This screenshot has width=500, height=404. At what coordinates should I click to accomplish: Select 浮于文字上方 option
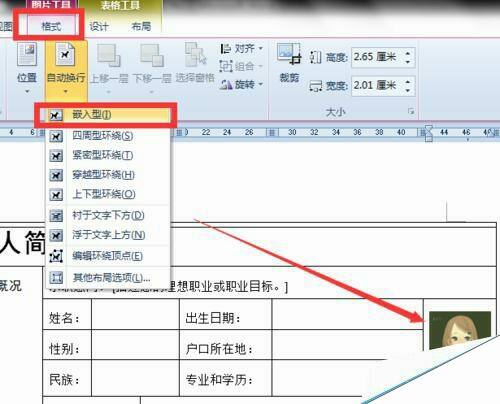pyautogui.click(x=108, y=235)
